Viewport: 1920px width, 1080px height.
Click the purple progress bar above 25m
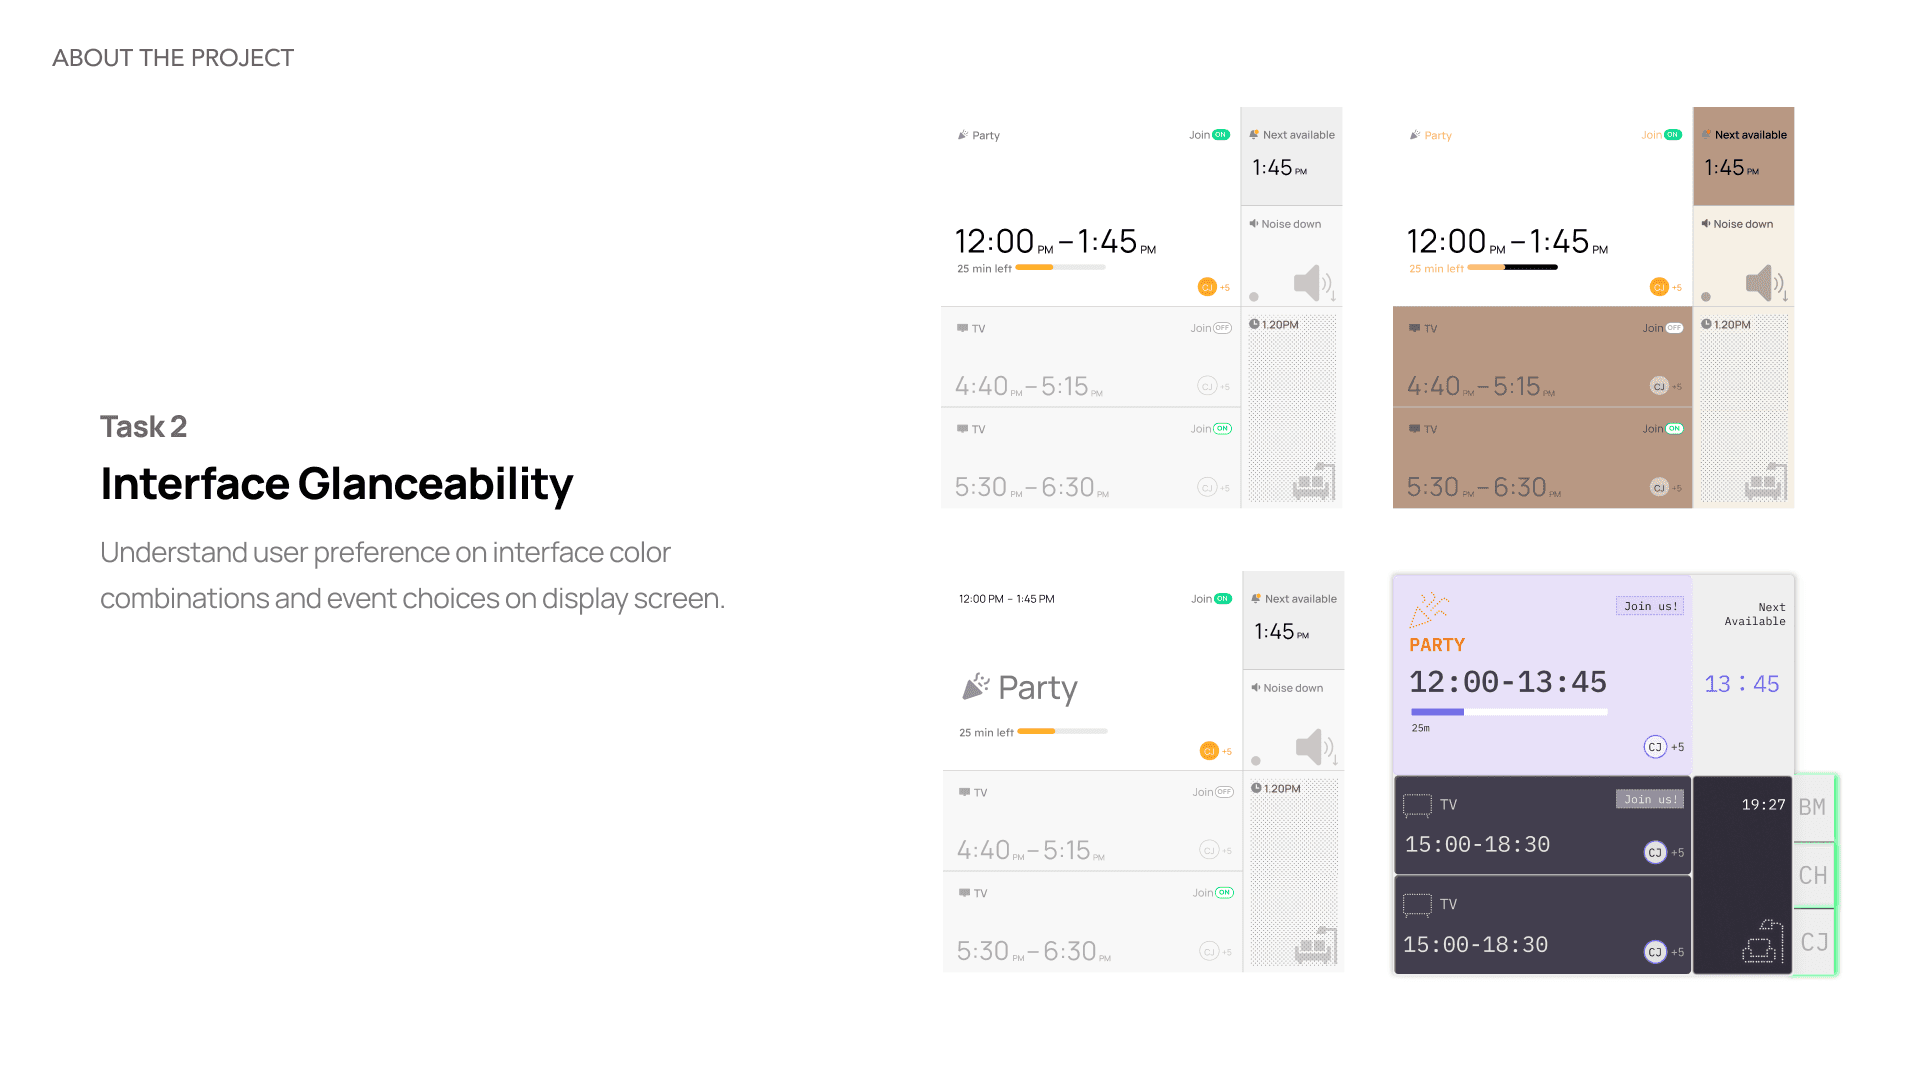pos(1508,712)
